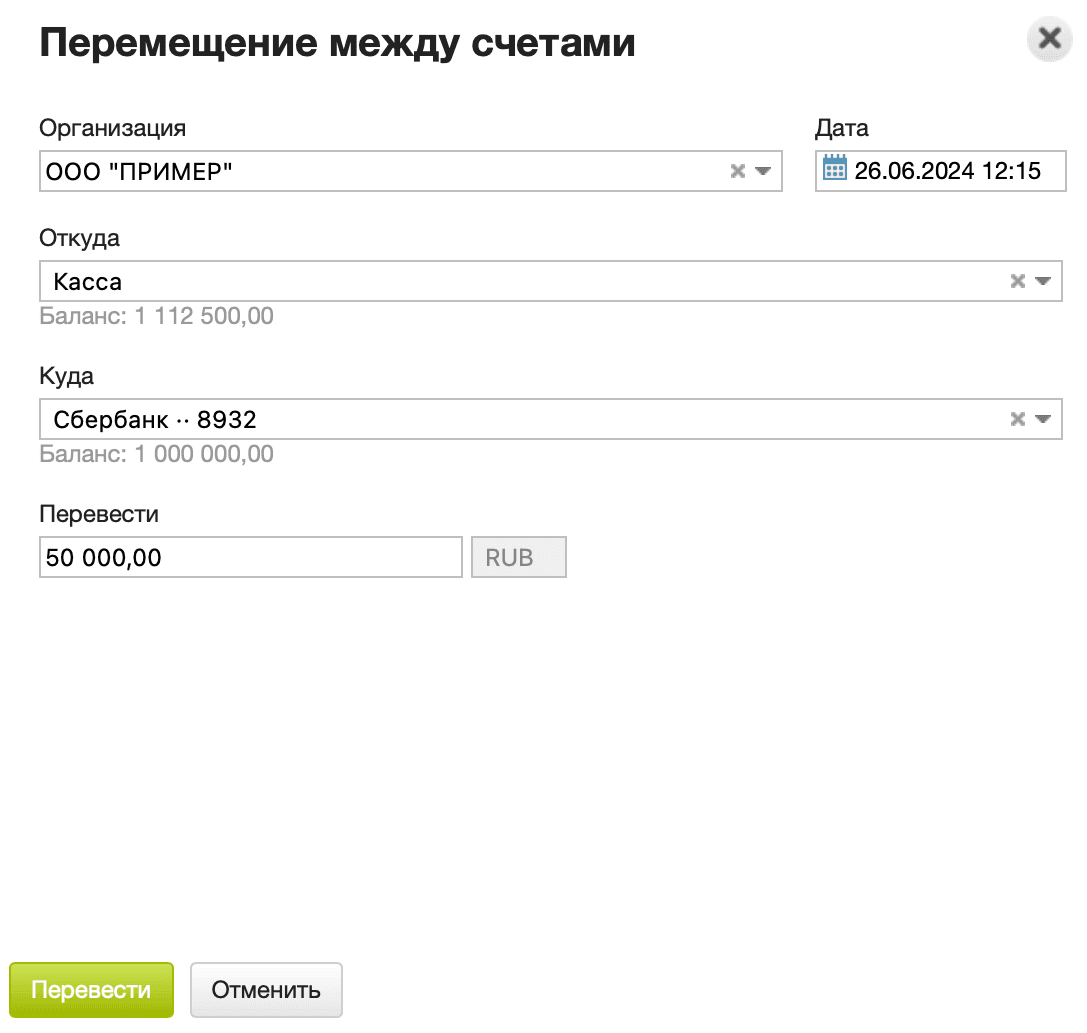The width and height of the screenshot is (1087, 1033).
Task: Open the Куда dropdown to change account
Action: pos(1043,419)
